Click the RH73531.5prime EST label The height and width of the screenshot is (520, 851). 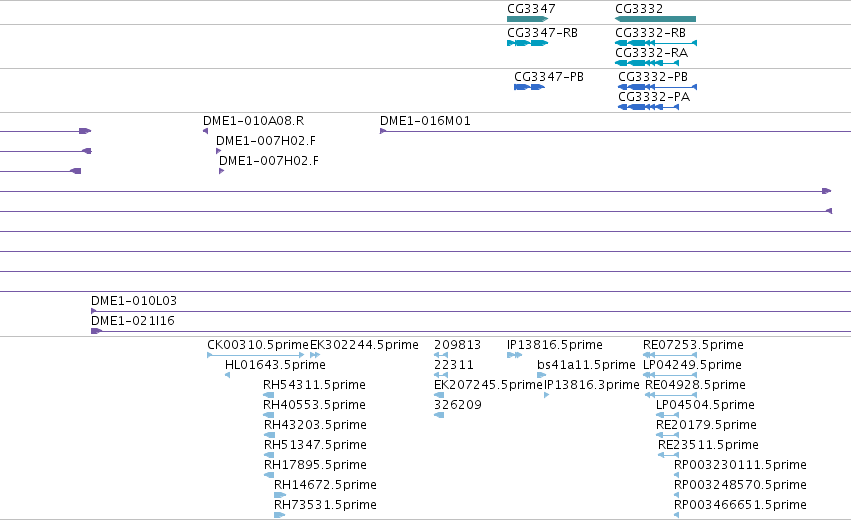pos(325,505)
